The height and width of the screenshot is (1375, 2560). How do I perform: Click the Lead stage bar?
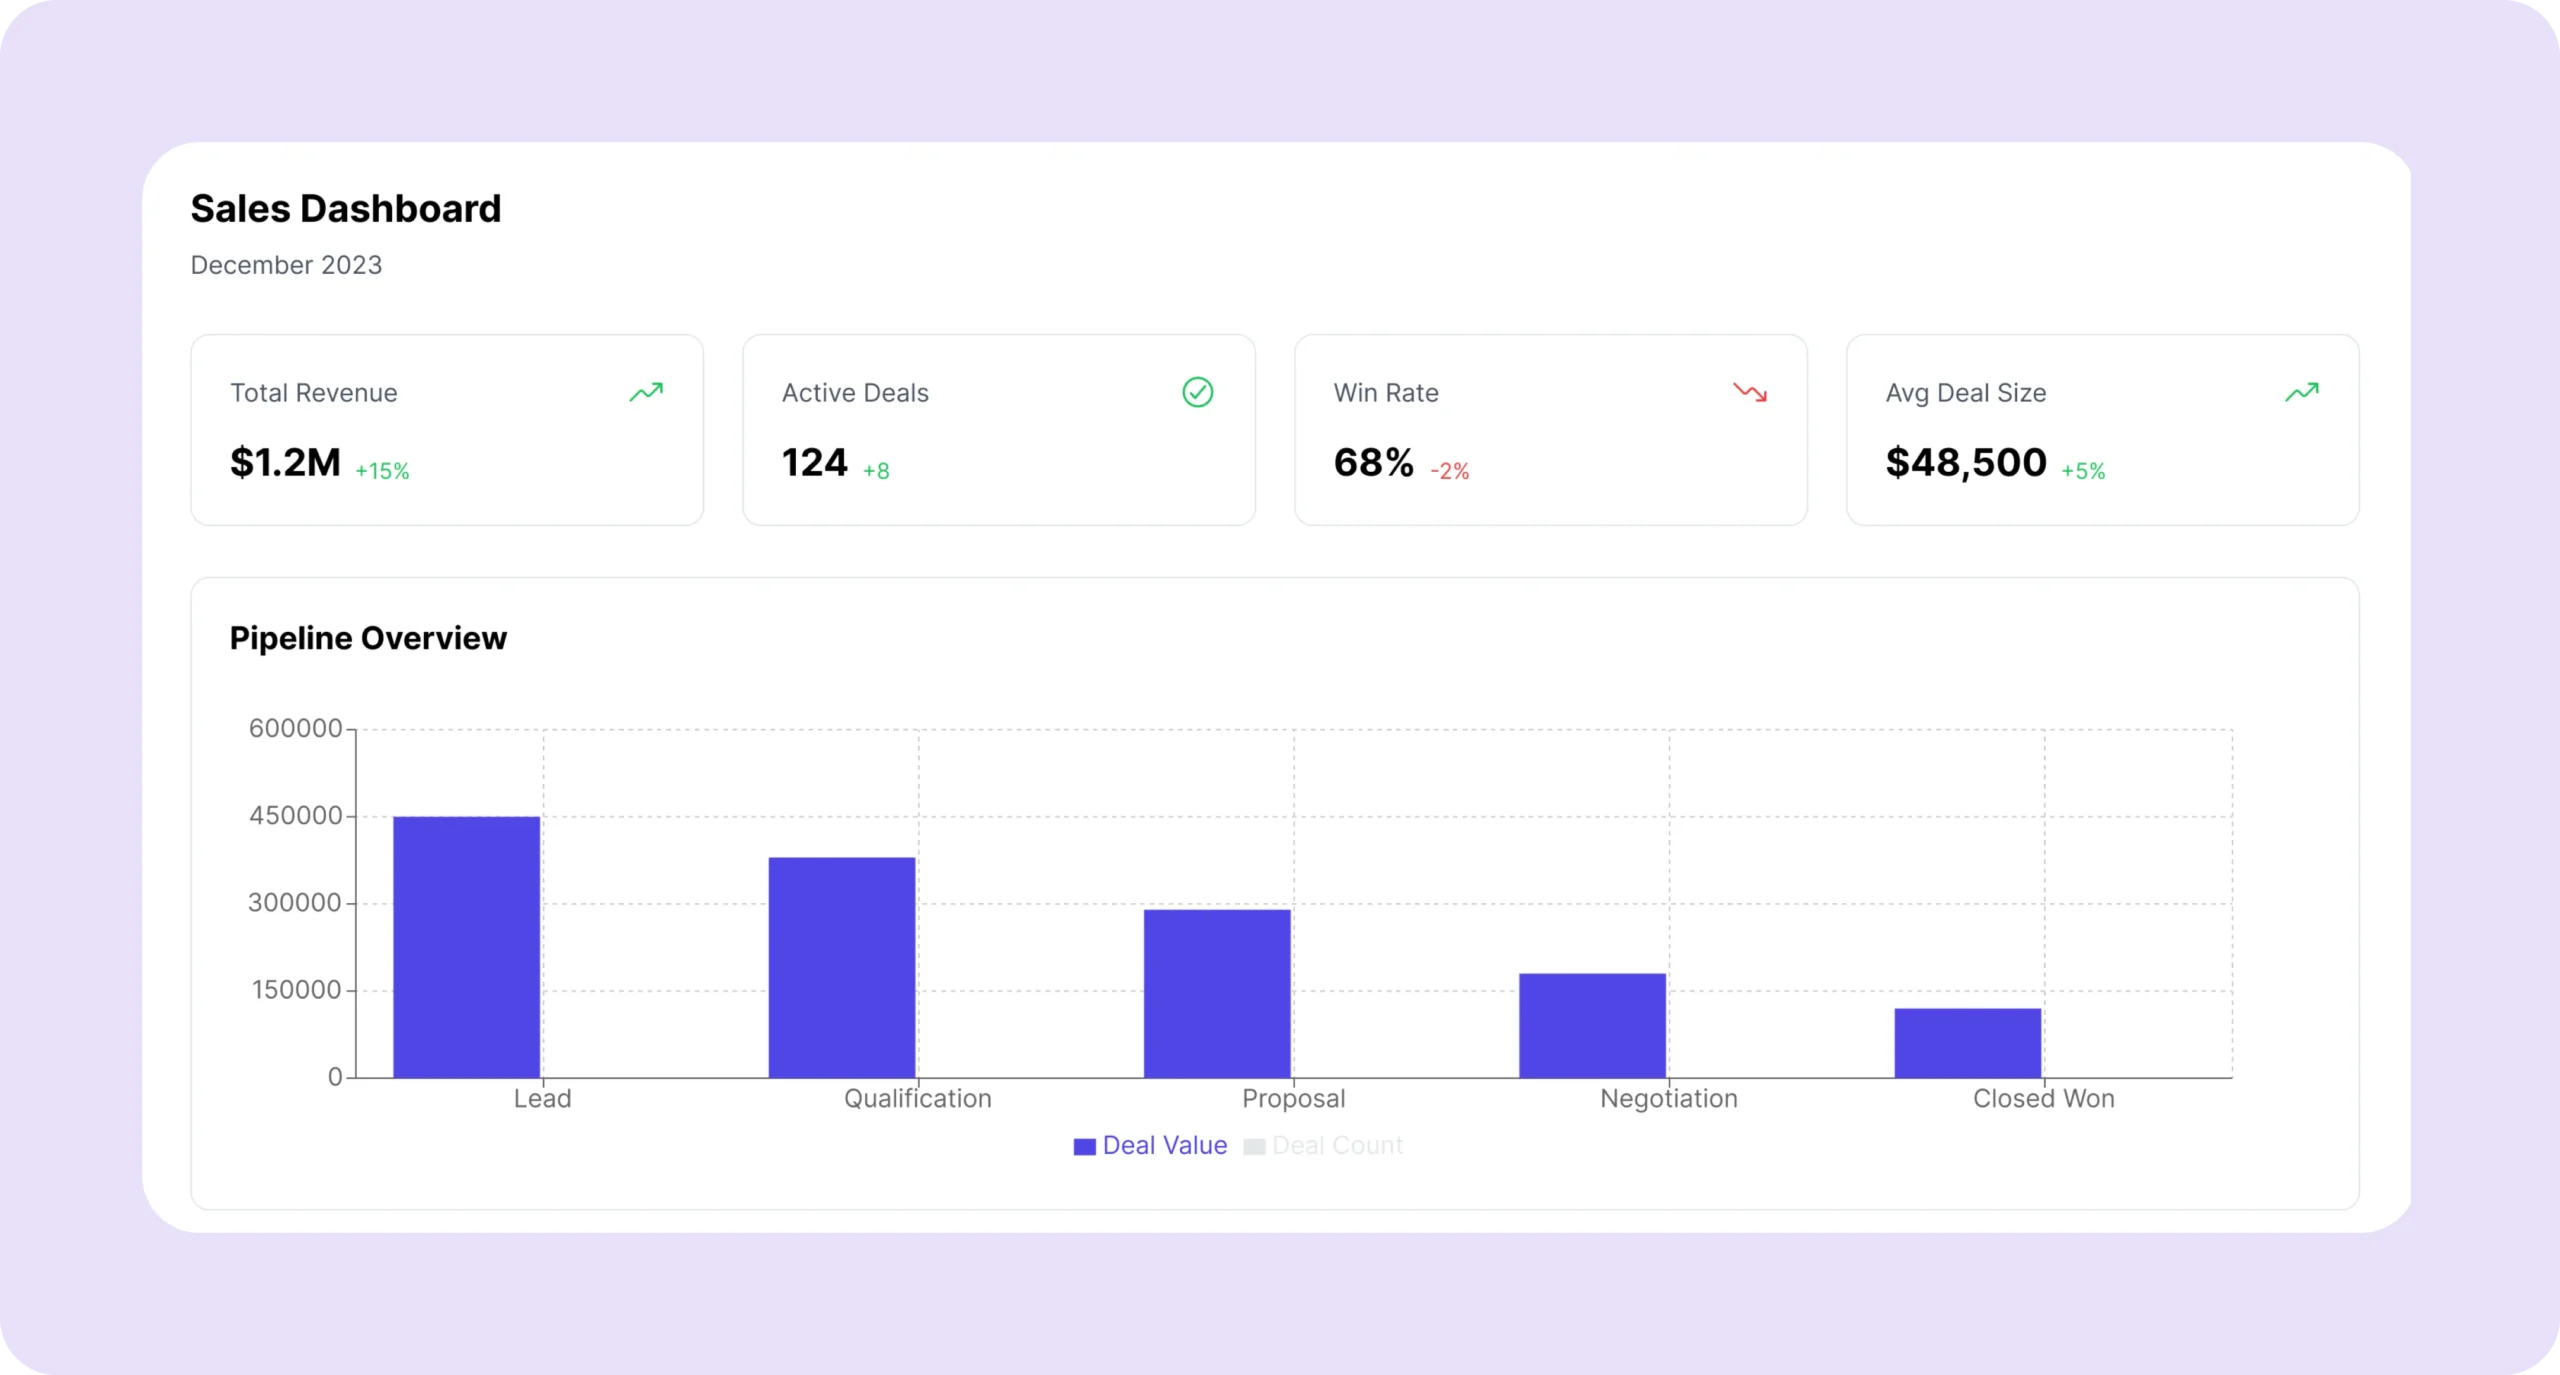coord(466,947)
